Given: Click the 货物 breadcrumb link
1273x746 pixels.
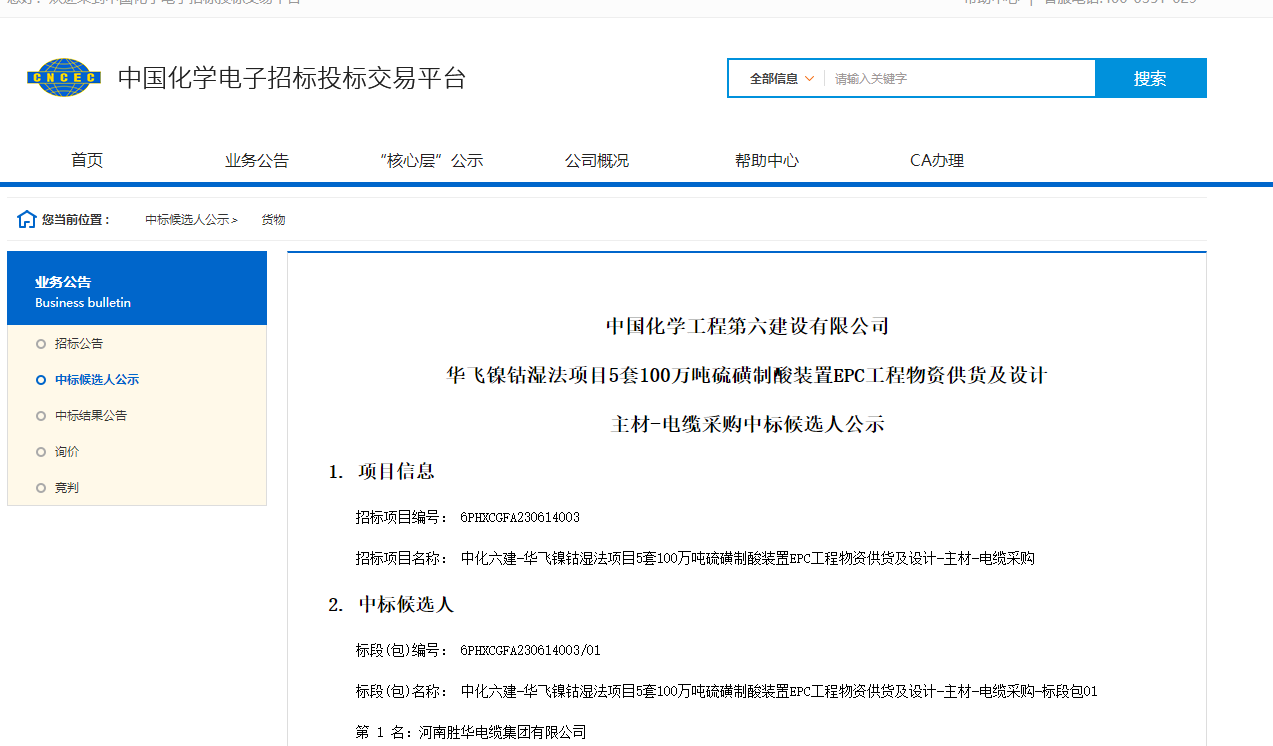Looking at the screenshot, I should (x=273, y=219).
